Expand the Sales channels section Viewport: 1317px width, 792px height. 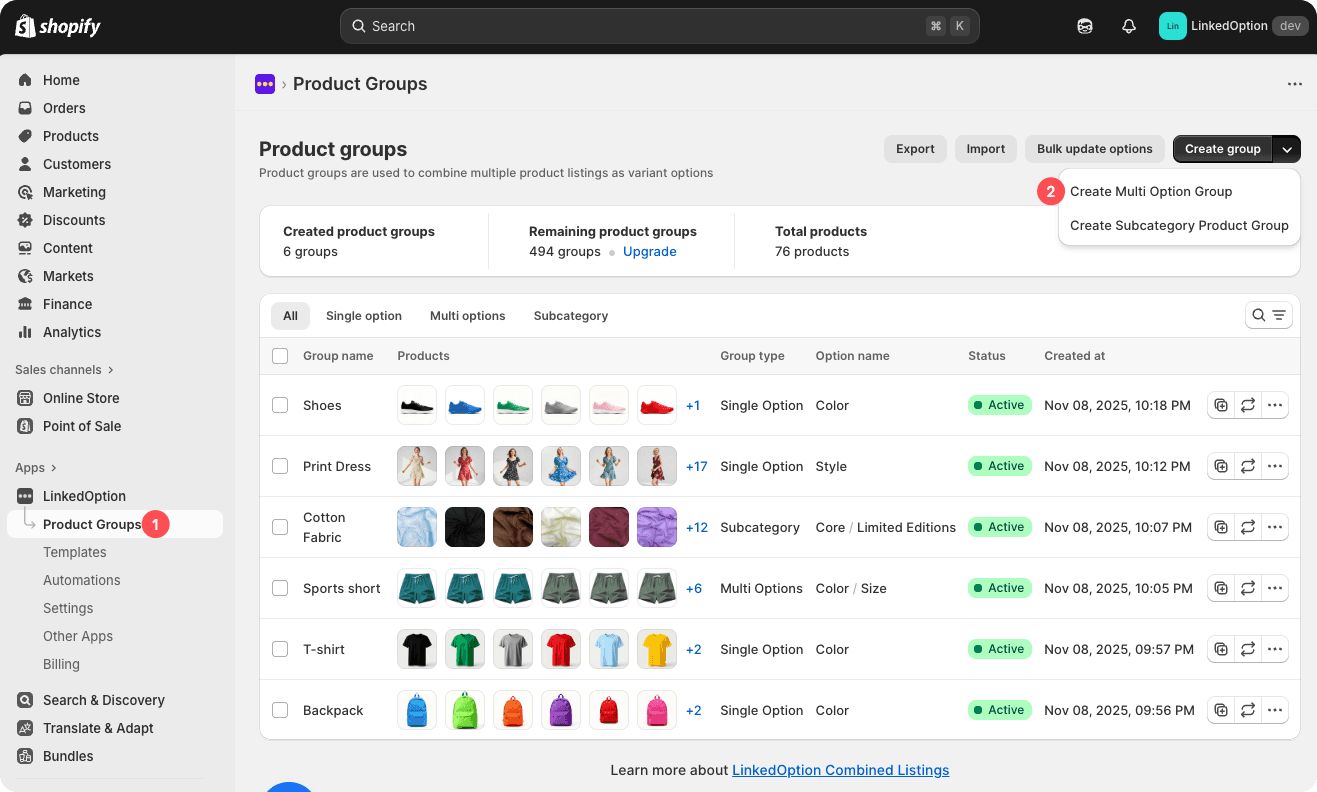point(64,370)
